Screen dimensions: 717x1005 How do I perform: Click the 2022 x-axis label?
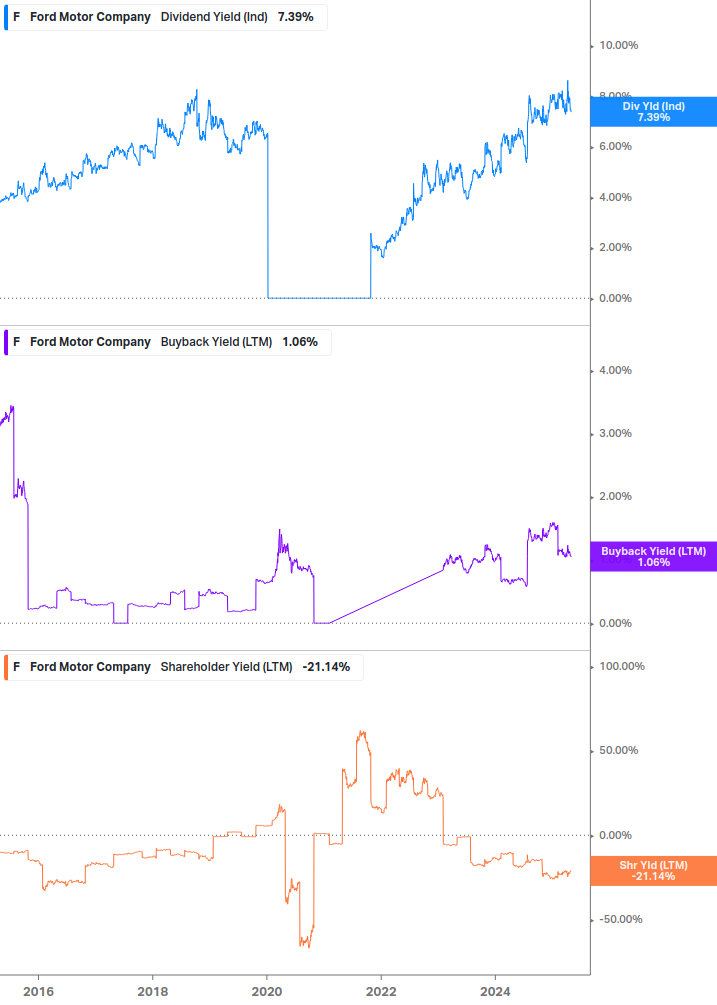click(381, 992)
